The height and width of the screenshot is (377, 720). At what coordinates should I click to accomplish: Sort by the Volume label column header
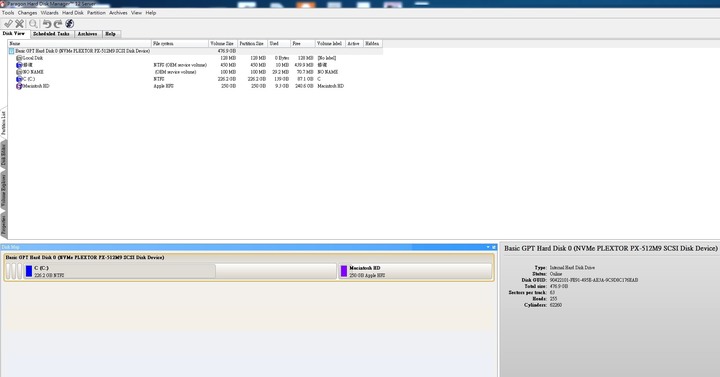(x=330, y=44)
